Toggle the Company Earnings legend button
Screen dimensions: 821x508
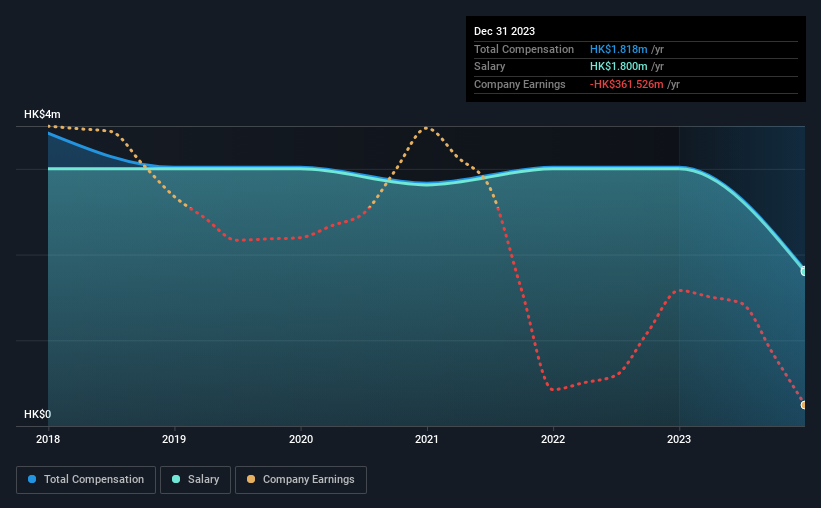point(301,480)
